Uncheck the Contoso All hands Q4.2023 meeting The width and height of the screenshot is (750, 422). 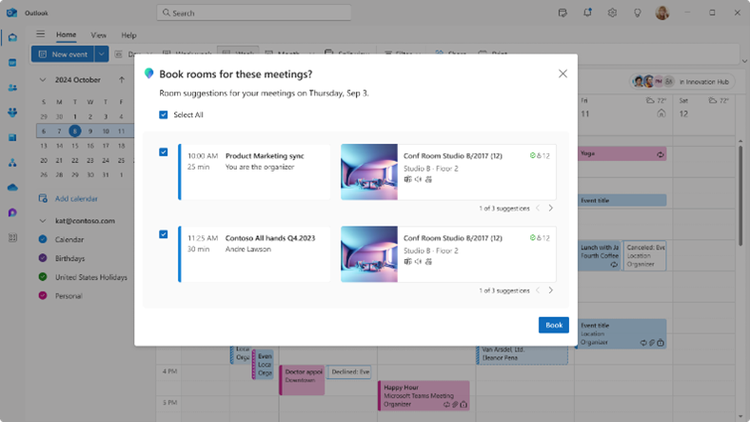[x=164, y=234]
